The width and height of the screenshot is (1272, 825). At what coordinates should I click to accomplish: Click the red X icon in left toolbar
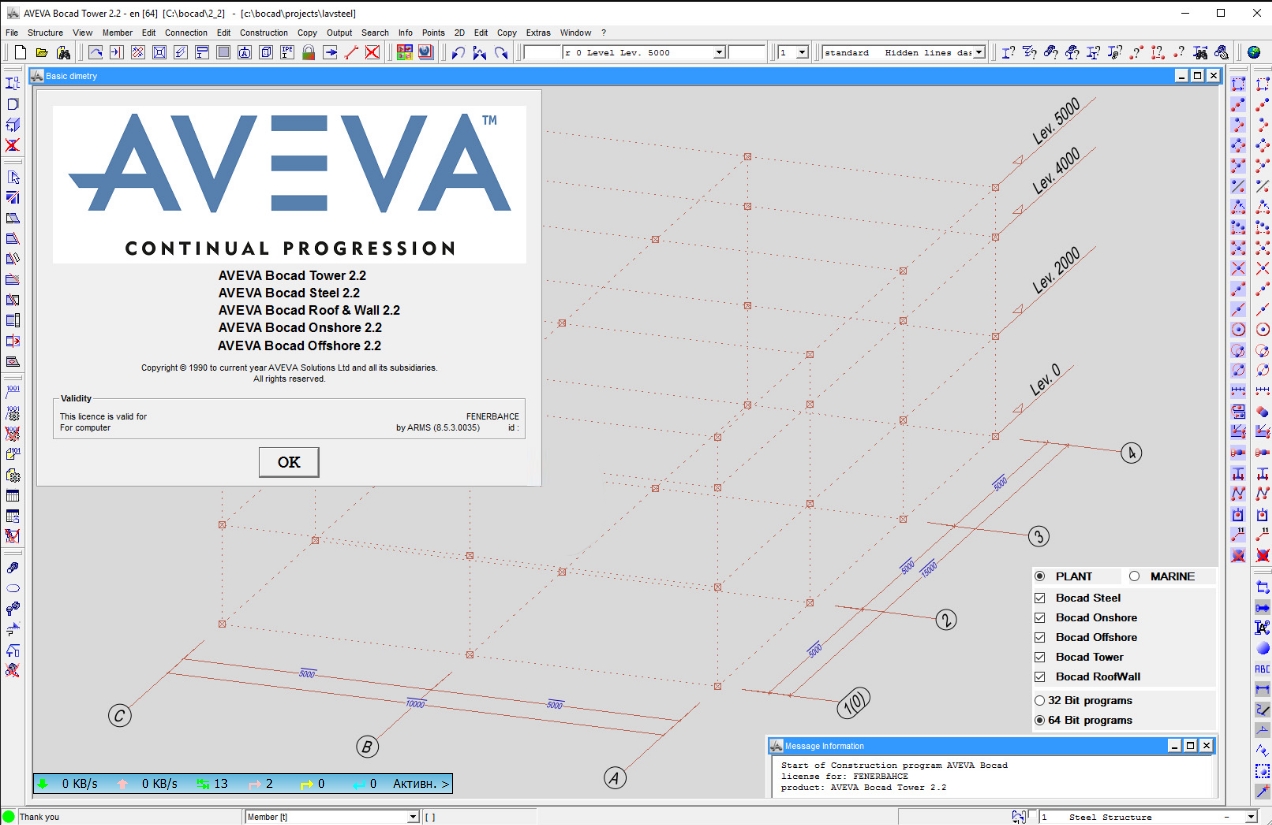pos(13,146)
